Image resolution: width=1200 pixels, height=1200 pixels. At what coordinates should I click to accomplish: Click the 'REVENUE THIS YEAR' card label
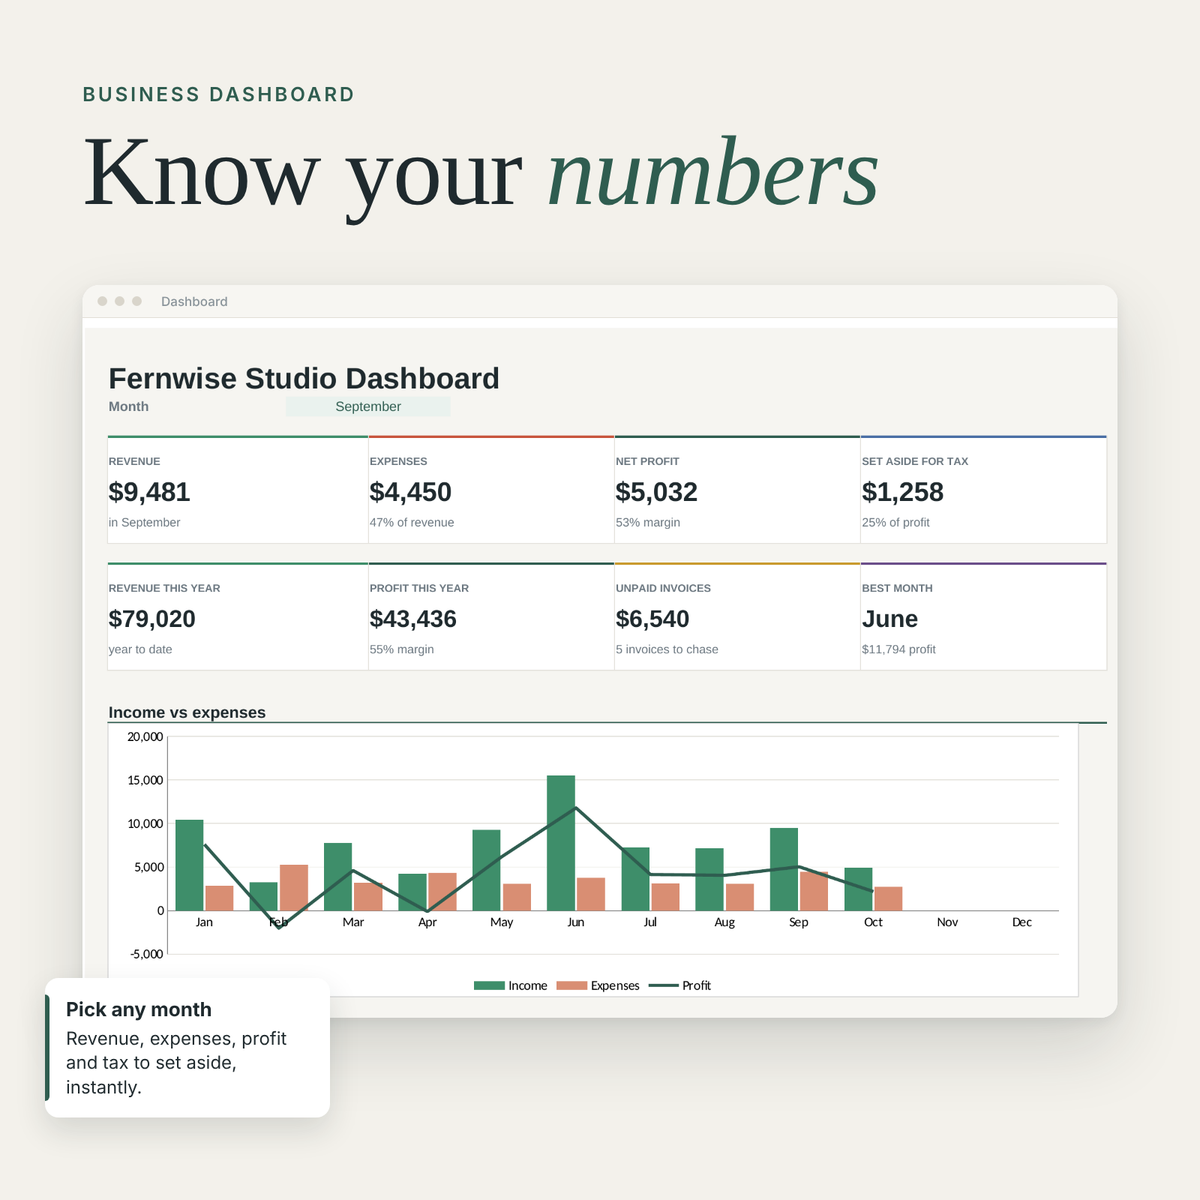[164, 588]
